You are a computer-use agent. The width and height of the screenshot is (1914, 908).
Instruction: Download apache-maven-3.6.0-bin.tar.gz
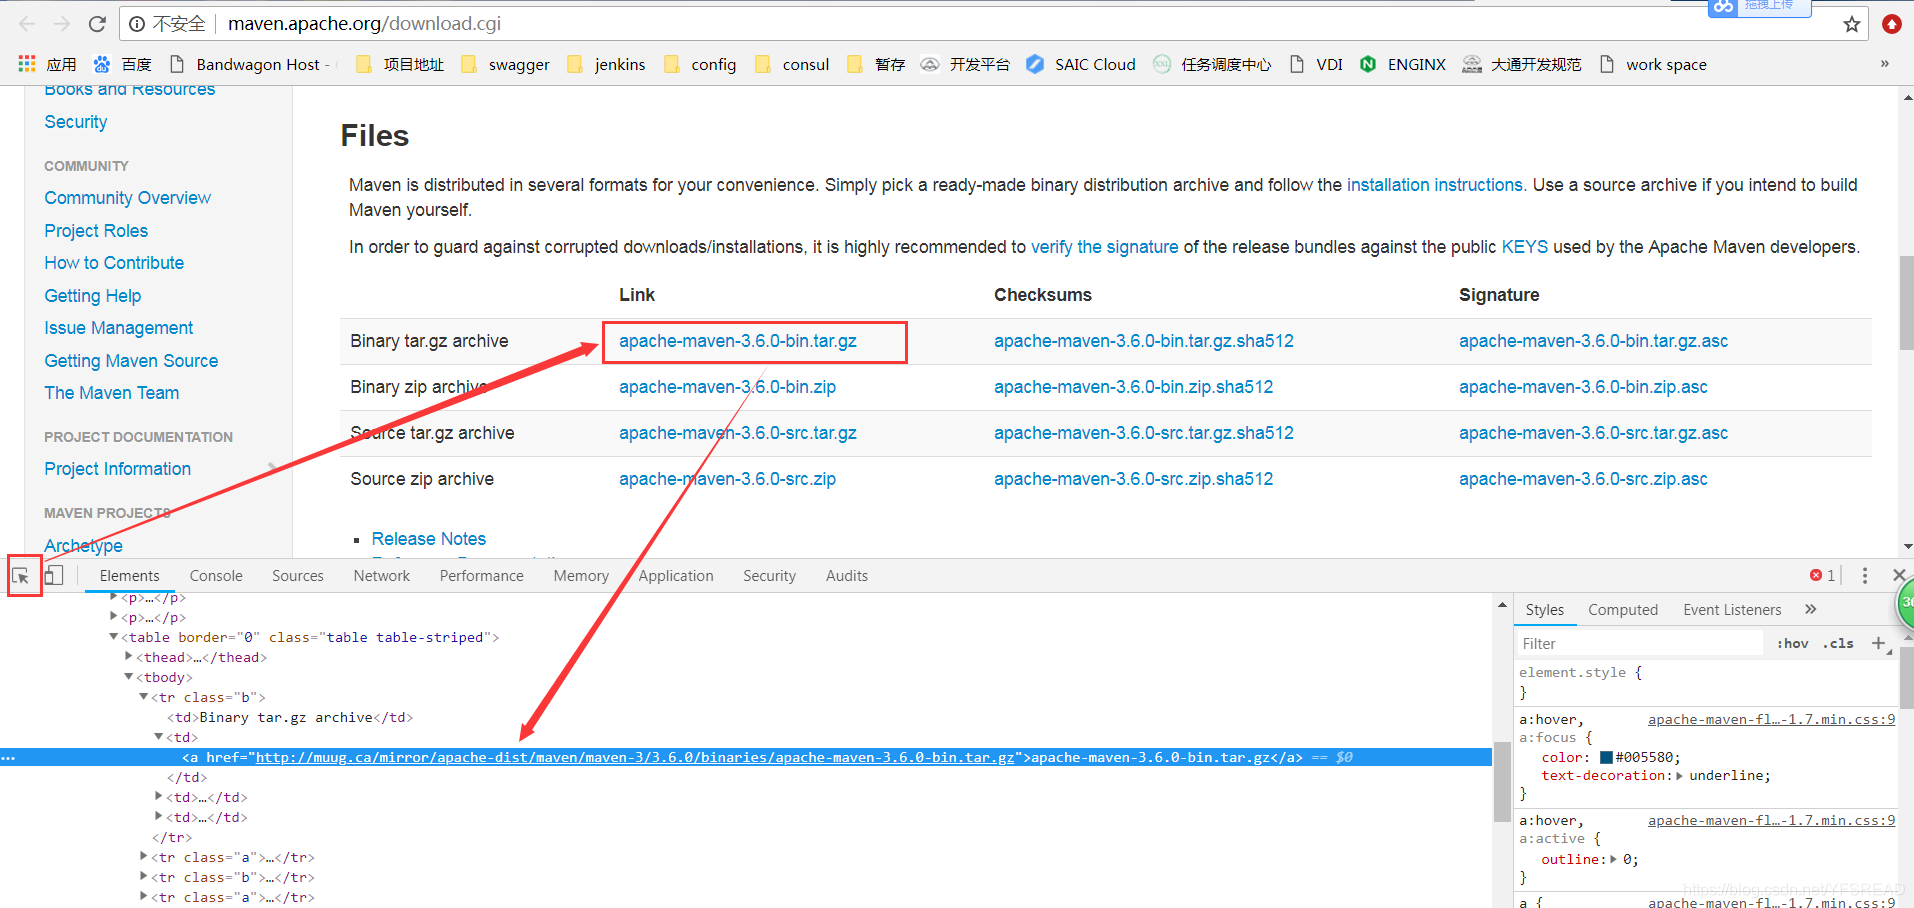point(738,341)
